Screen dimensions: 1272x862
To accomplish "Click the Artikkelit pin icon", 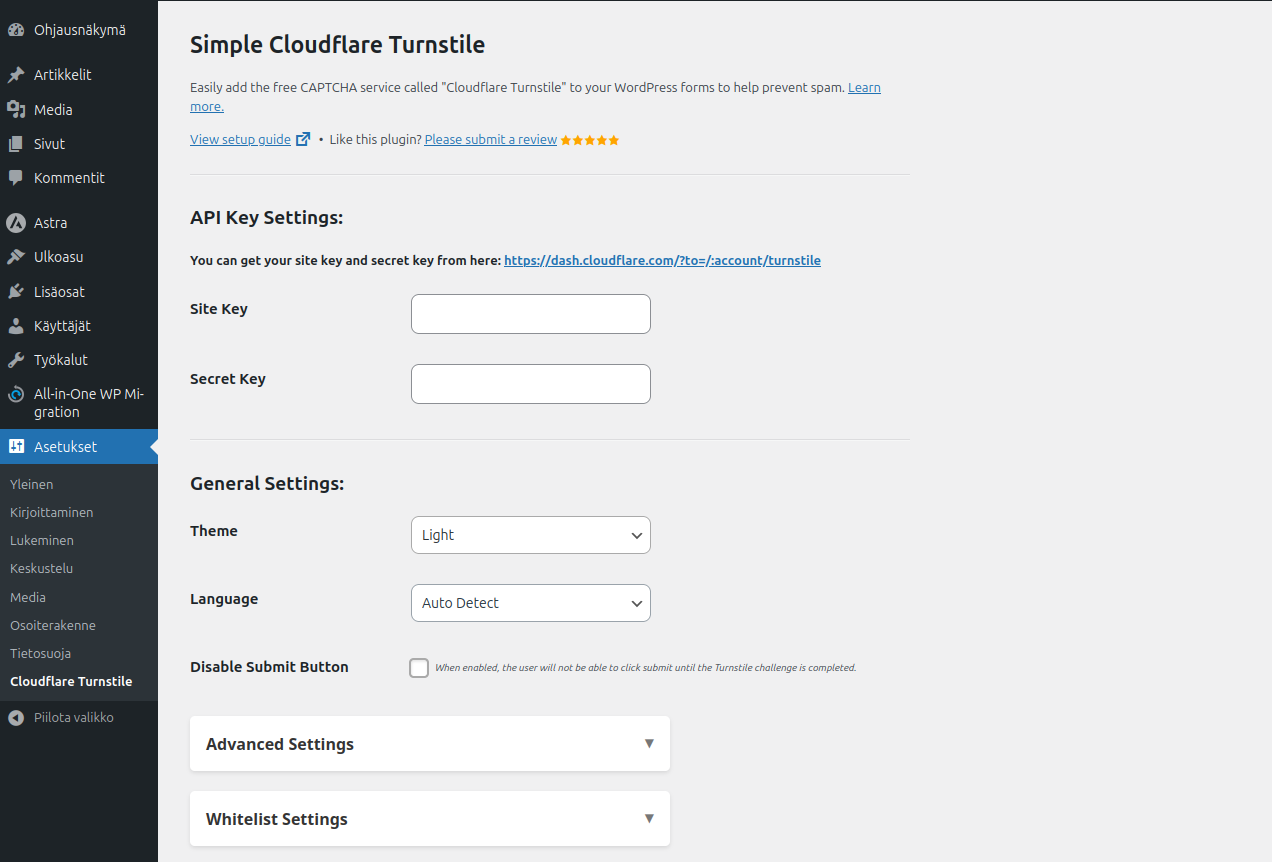I will point(16,75).
